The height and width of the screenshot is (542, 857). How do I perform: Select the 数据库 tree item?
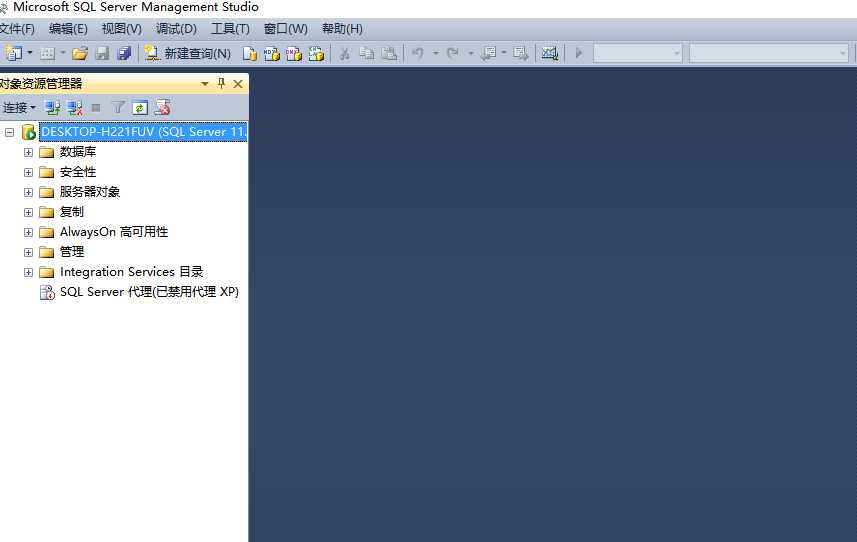click(x=78, y=151)
